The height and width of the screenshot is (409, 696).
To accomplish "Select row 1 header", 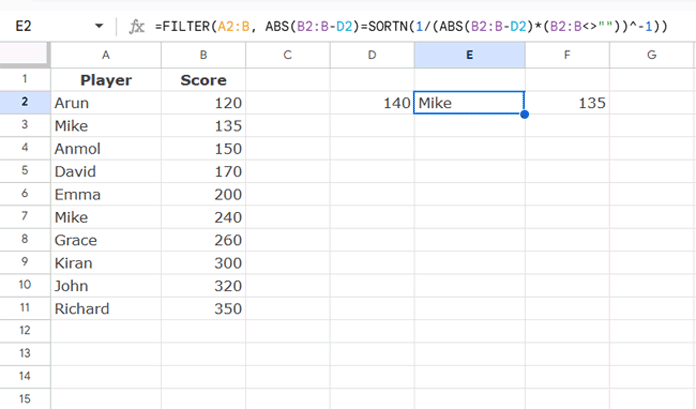I will (x=25, y=79).
